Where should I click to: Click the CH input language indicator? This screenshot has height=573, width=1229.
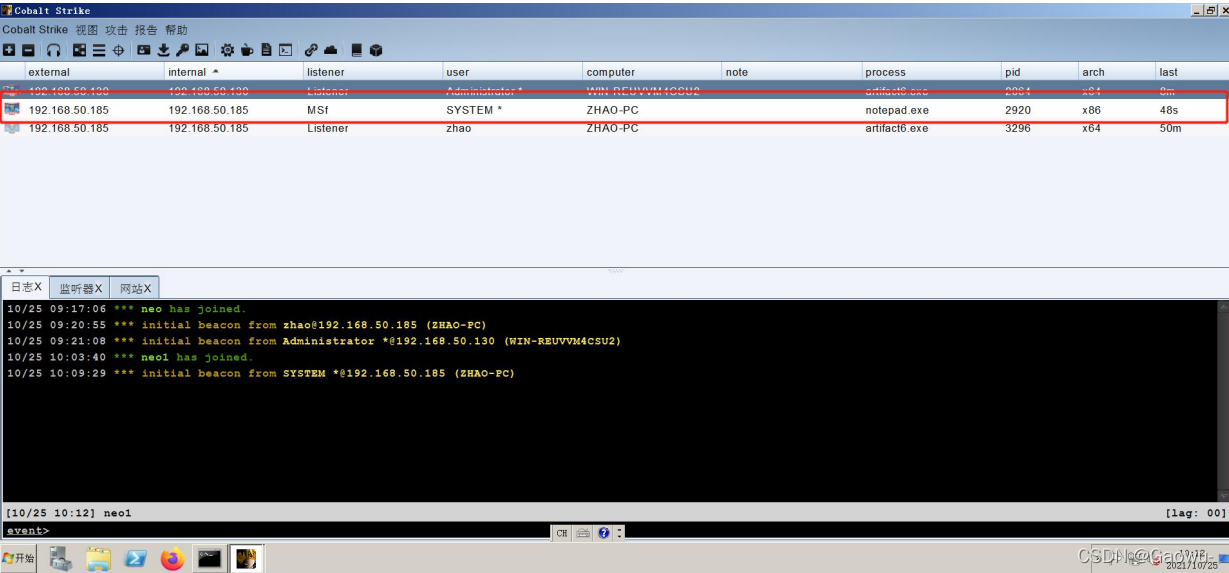pos(562,533)
